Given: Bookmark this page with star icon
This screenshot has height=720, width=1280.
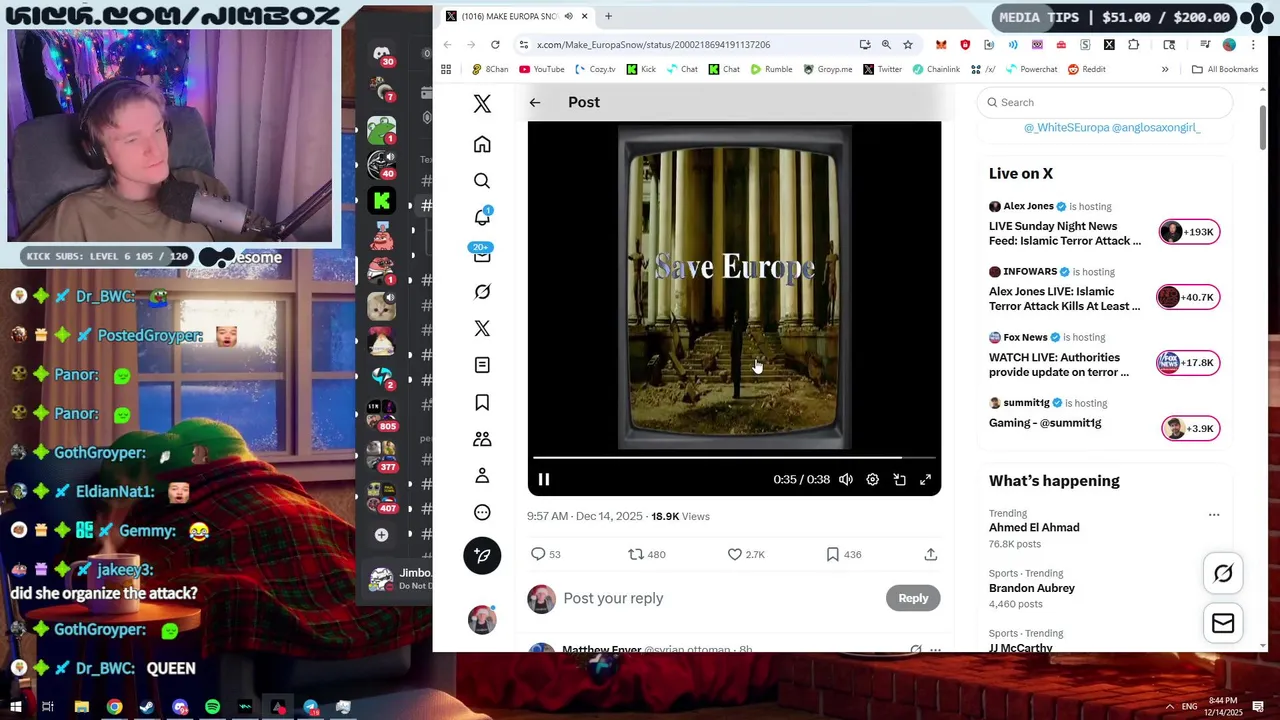Looking at the screenshot, I should pos(908,44).
